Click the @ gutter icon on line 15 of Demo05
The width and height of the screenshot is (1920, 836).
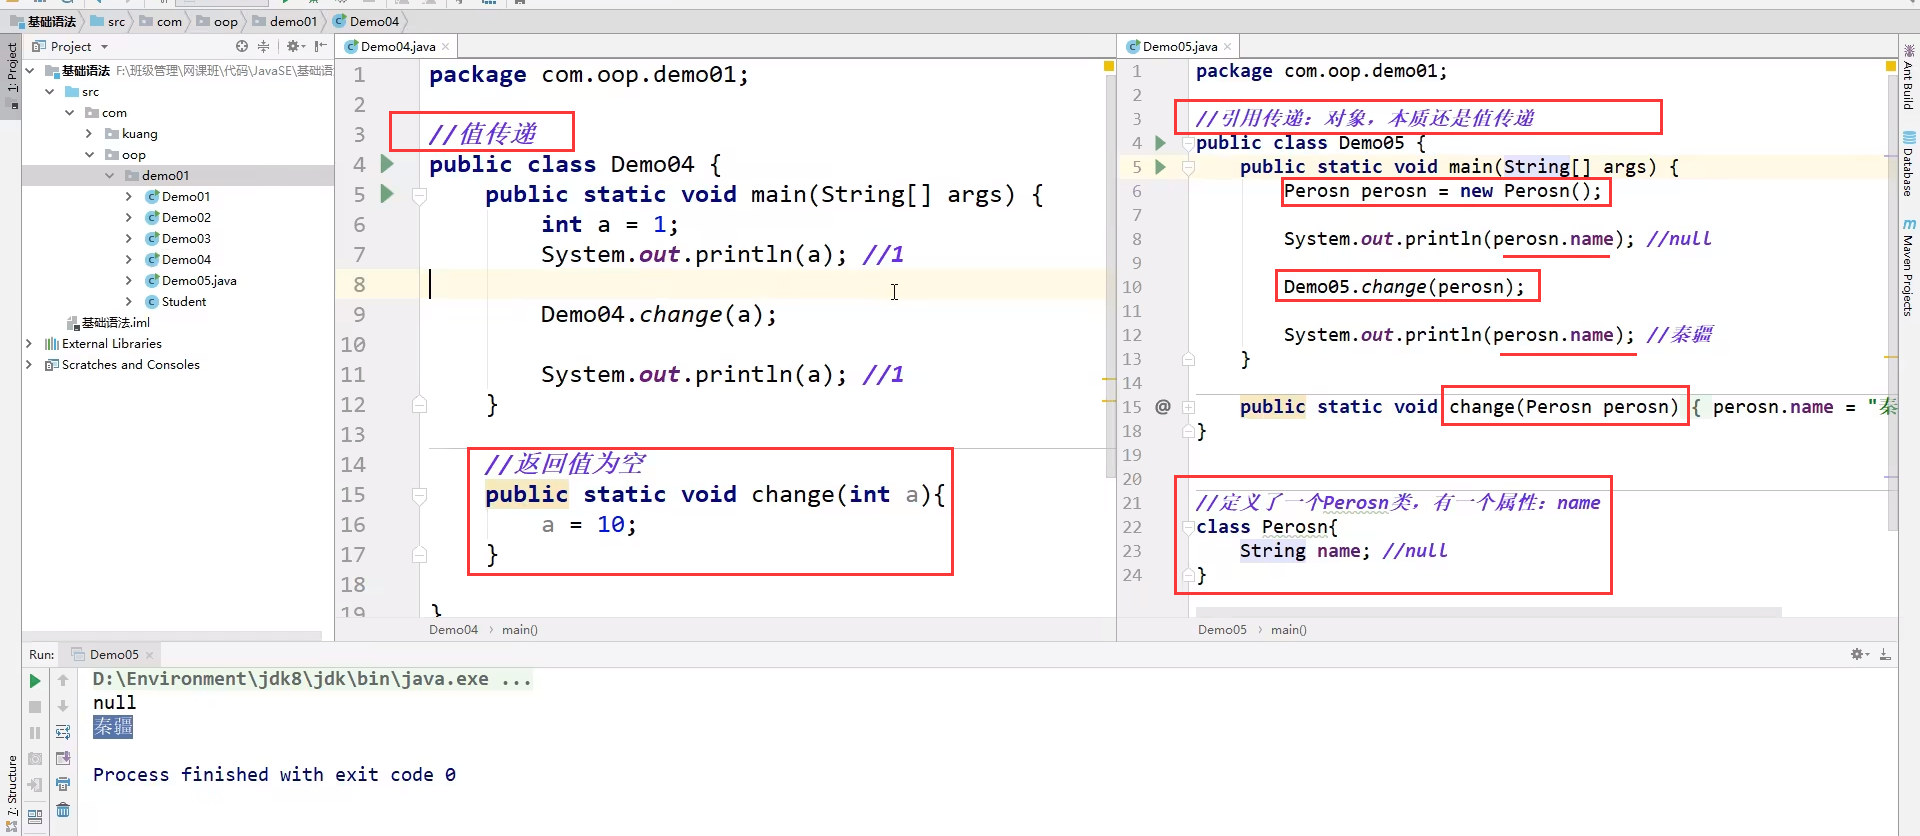point(1162,407)
